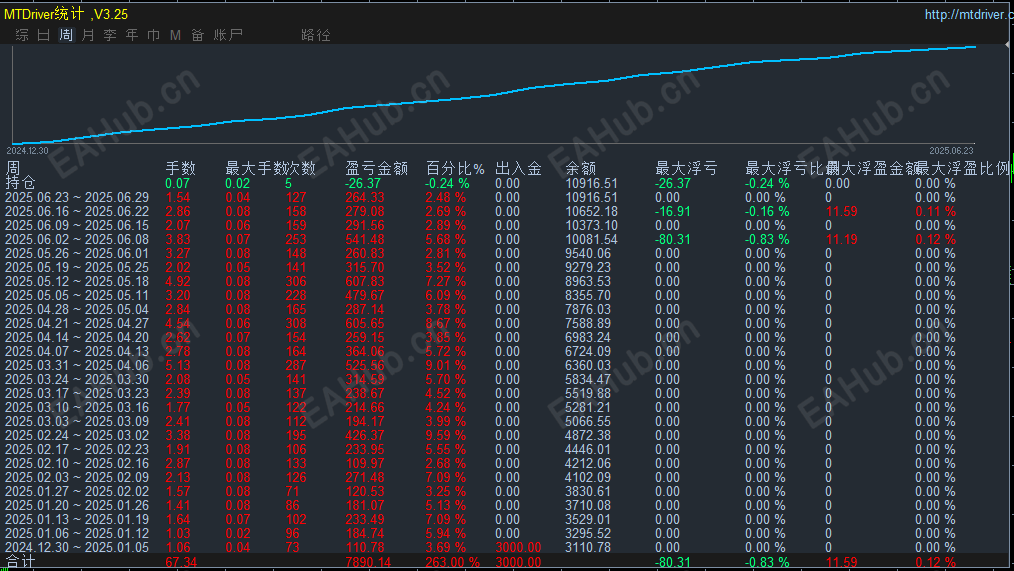
Task: Select week row 2025.06.16 ~ 2025.06.22
Action: (77, 211)
